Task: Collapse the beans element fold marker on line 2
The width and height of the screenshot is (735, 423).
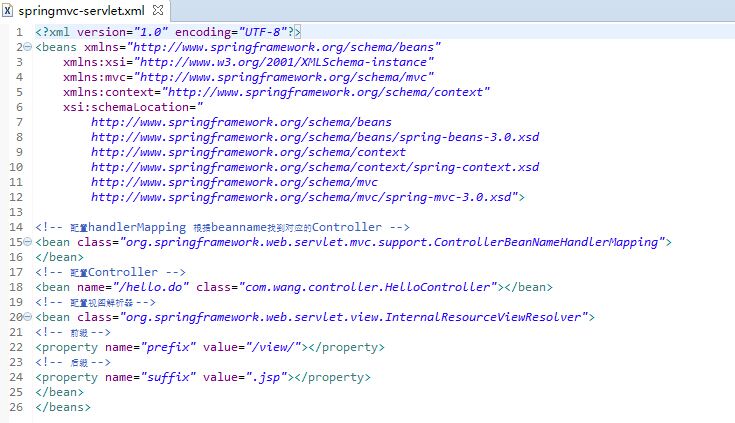Action: pos(28,47)
